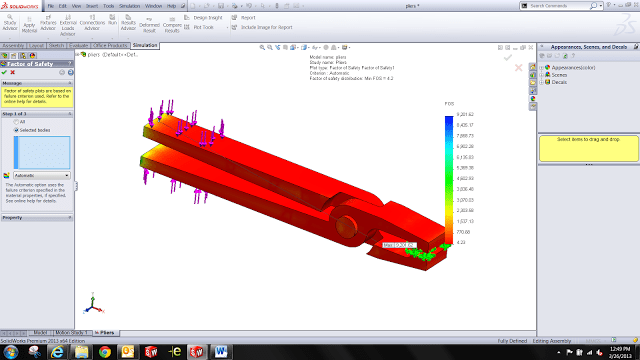Switch to the Evaluate ribbon tab
Screen dimensions: 640x360
pos(78,45)
